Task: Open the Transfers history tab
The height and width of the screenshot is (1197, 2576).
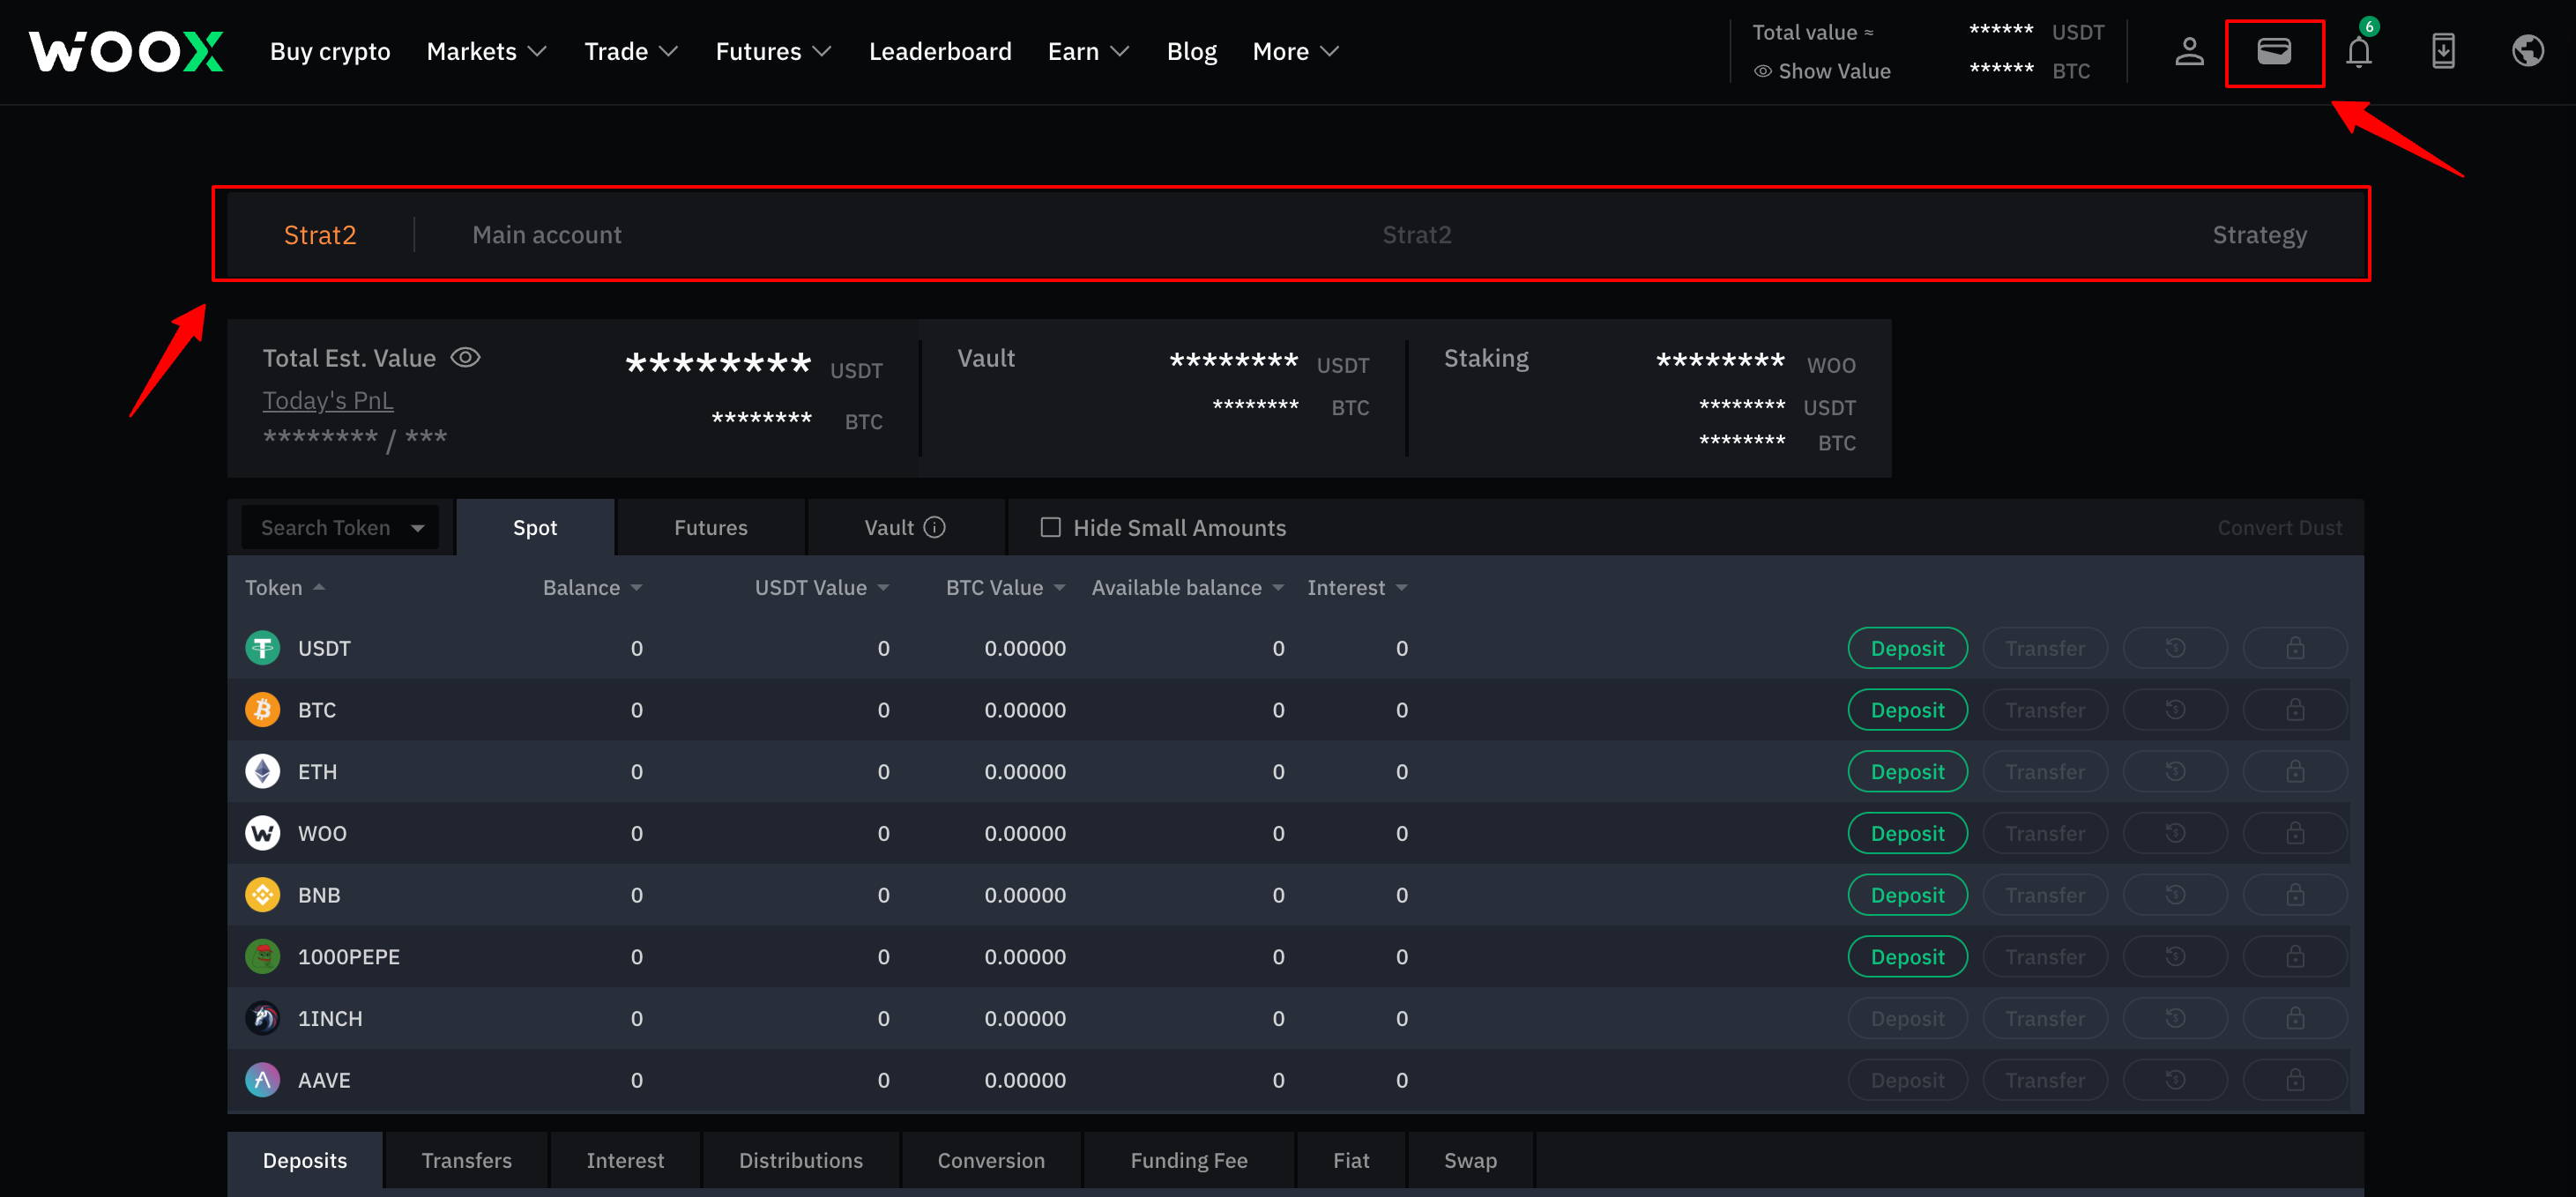Action: click(466, 1160)
